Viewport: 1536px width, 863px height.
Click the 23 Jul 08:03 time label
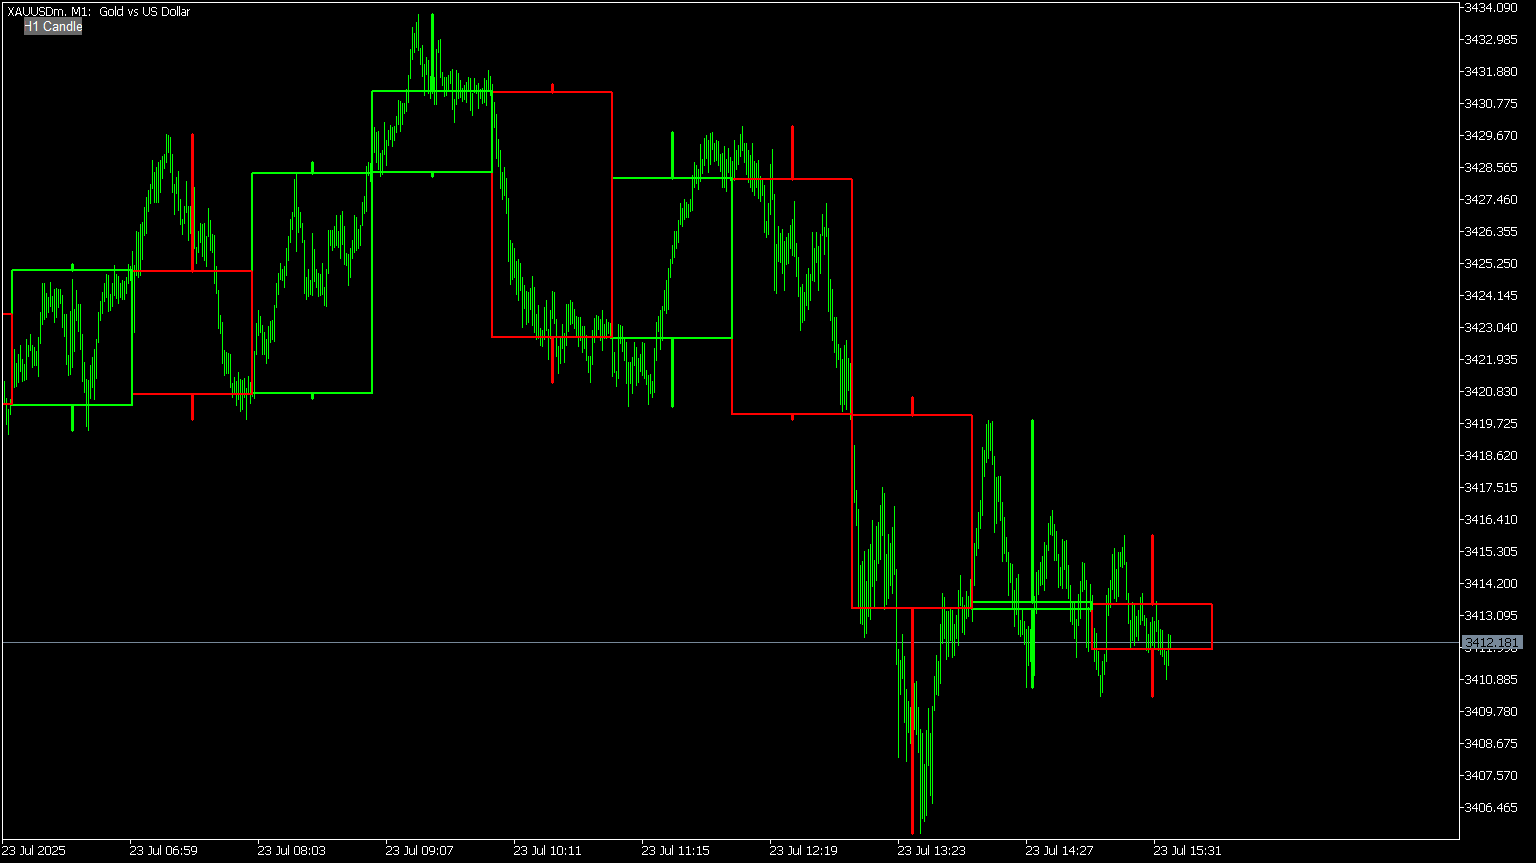click(x=291, y=851)
